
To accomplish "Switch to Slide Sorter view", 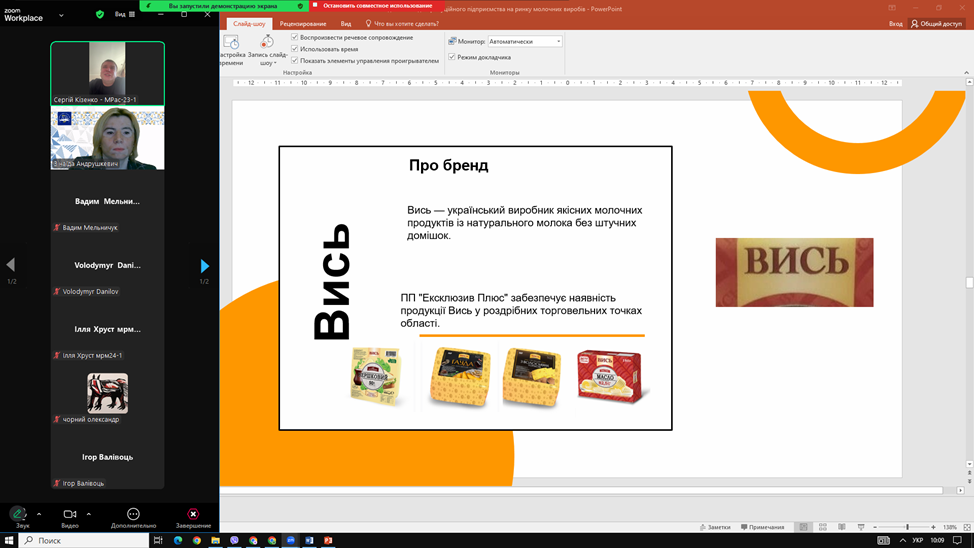I will [x=822, y=527].
